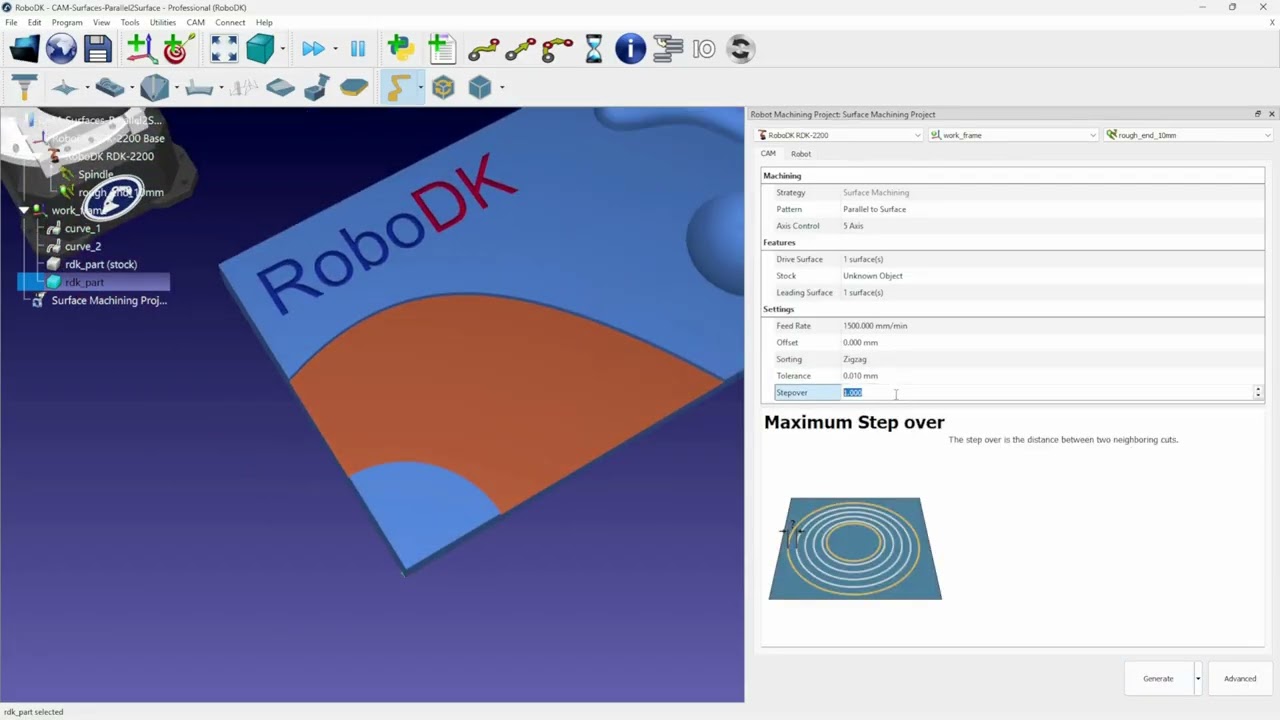
Task: Click Feed Rate value 1500.000 mm/min
Action: click(875, 326)
